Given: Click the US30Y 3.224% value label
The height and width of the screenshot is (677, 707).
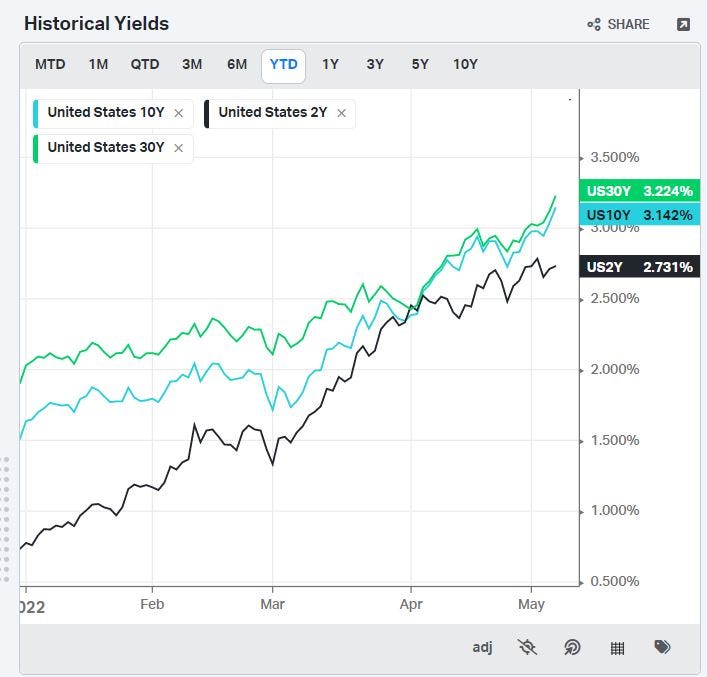Looking at the screenshot, I should 639,191.
